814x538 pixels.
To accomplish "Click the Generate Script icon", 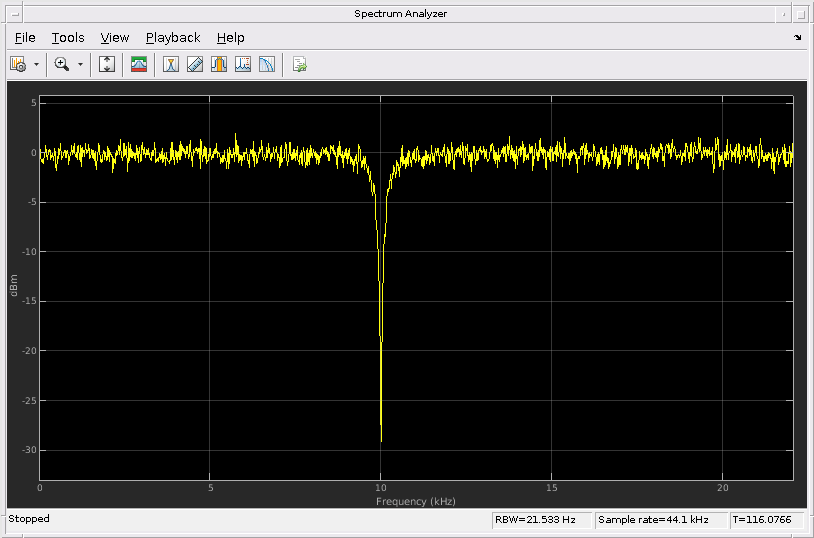I will [300, 64].
